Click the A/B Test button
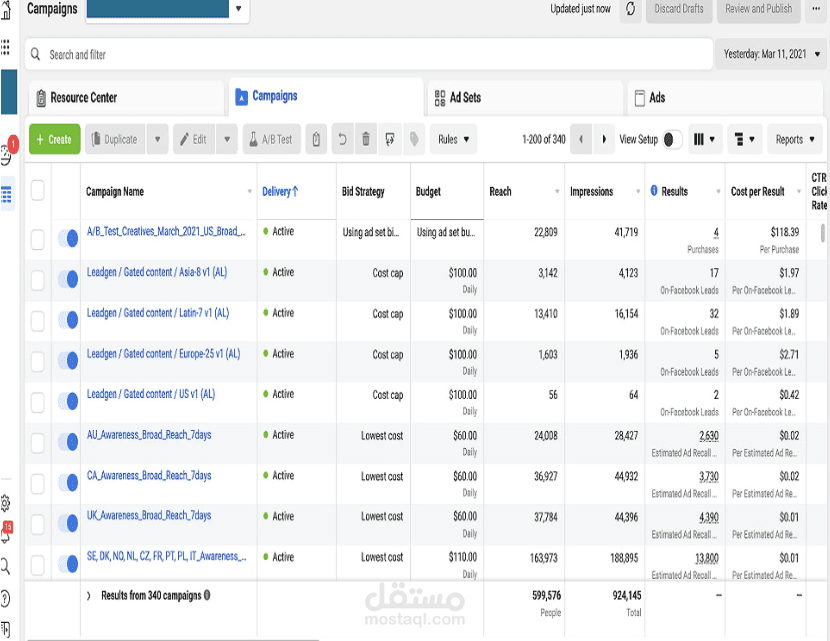 [x=272, y=139]
